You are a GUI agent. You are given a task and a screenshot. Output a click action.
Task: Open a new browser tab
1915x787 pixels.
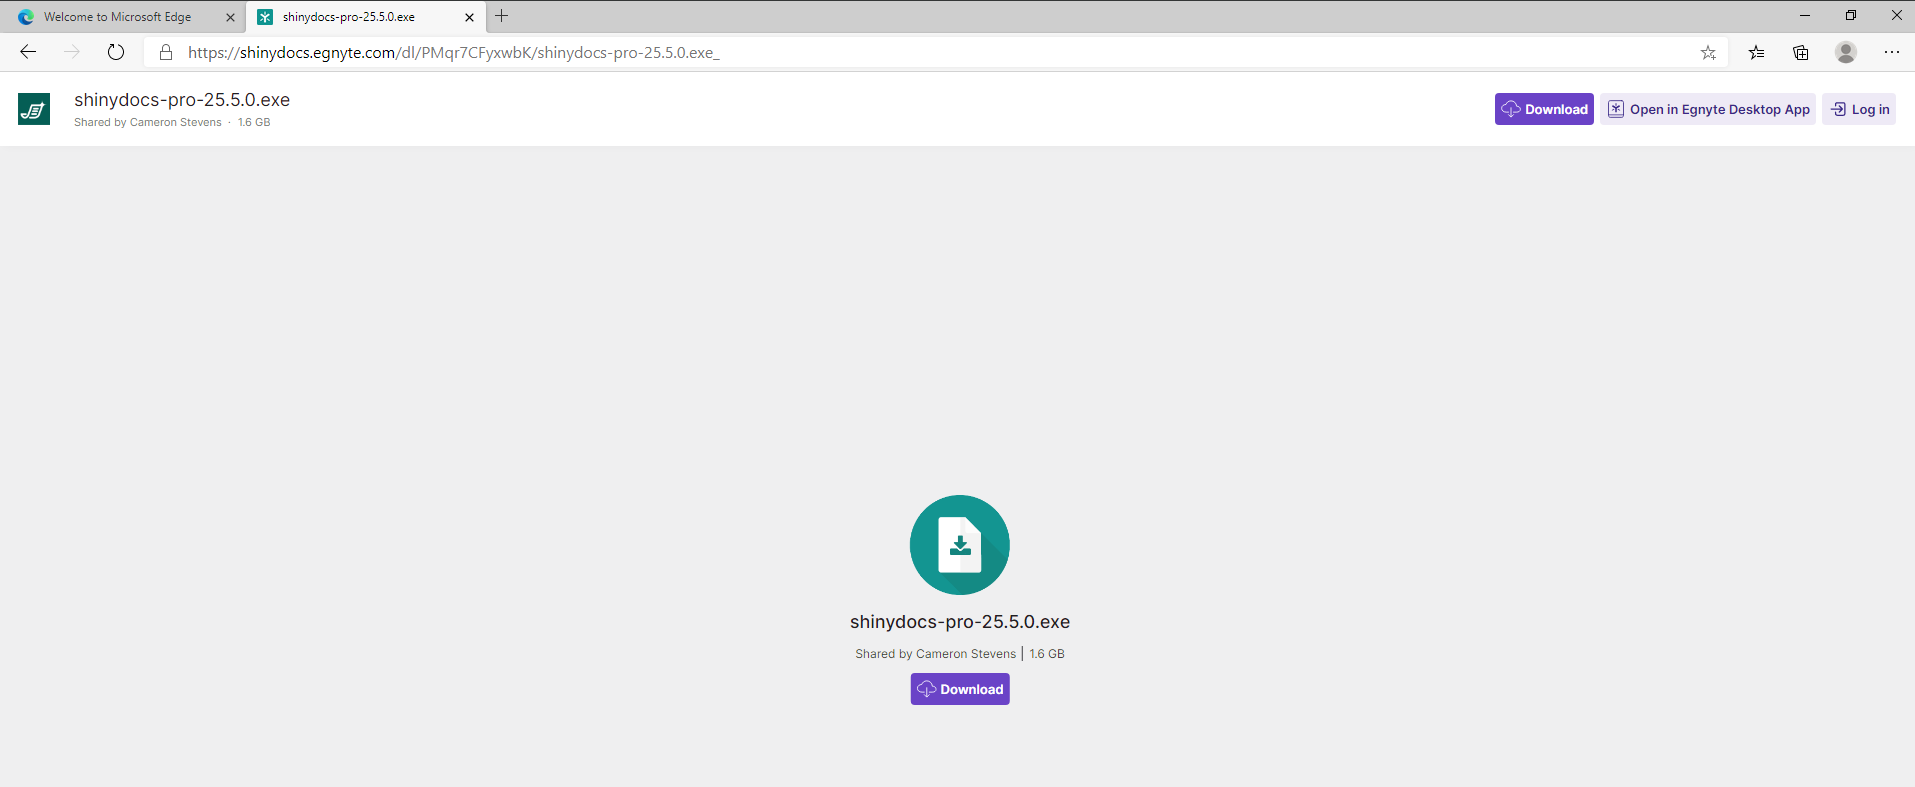(502, 16)
